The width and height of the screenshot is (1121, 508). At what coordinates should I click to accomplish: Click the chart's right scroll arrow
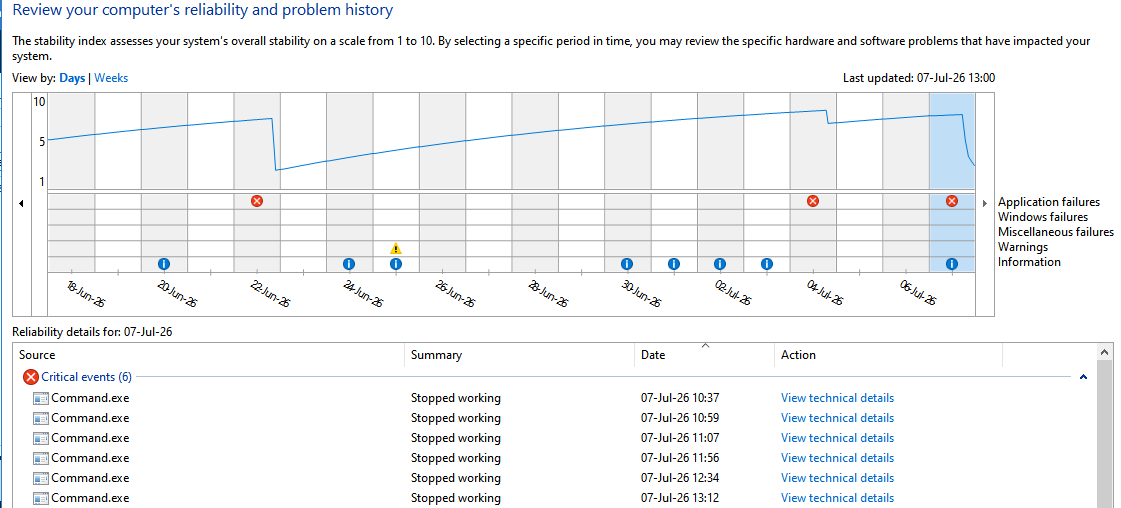coord(985,204)
